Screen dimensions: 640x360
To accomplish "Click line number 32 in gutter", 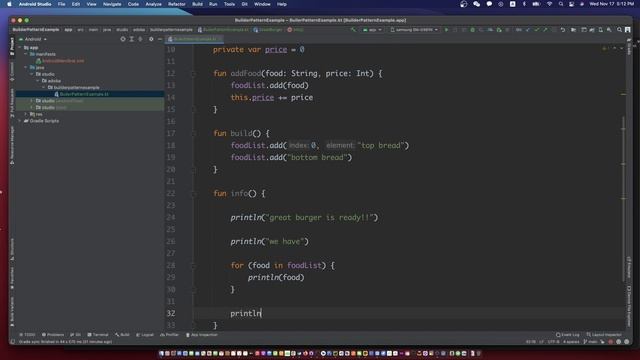I will [171, 313].
